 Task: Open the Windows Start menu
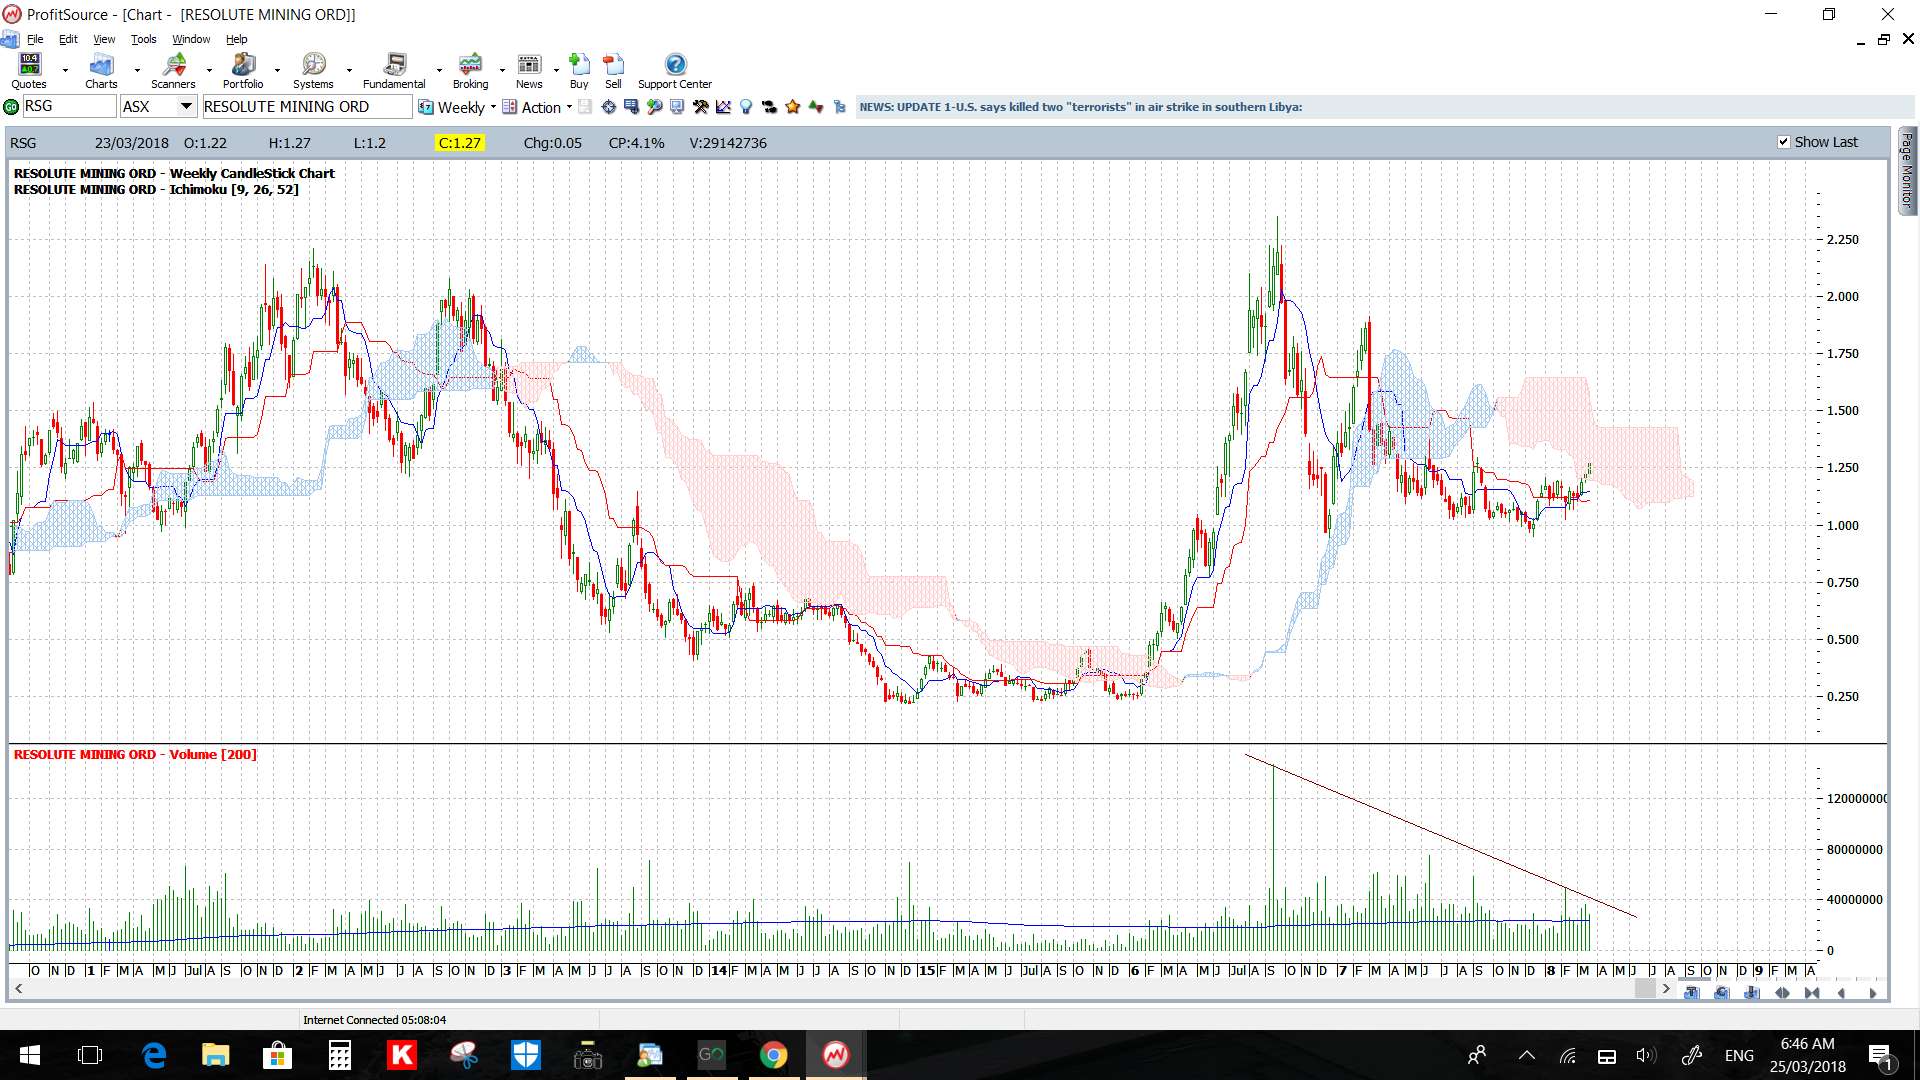point(29,1055)
